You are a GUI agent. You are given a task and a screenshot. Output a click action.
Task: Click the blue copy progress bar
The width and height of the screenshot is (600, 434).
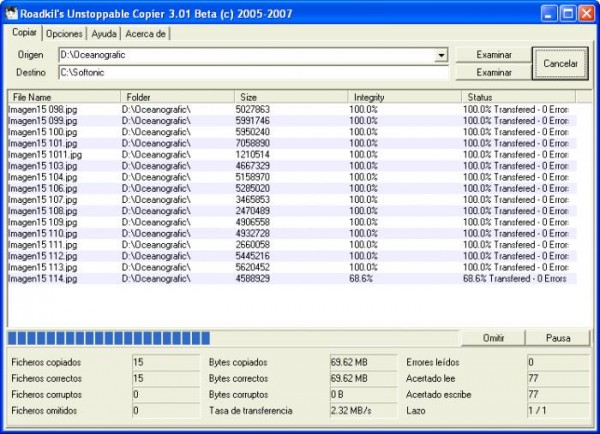pyautogui.click(x=110, y=338)
